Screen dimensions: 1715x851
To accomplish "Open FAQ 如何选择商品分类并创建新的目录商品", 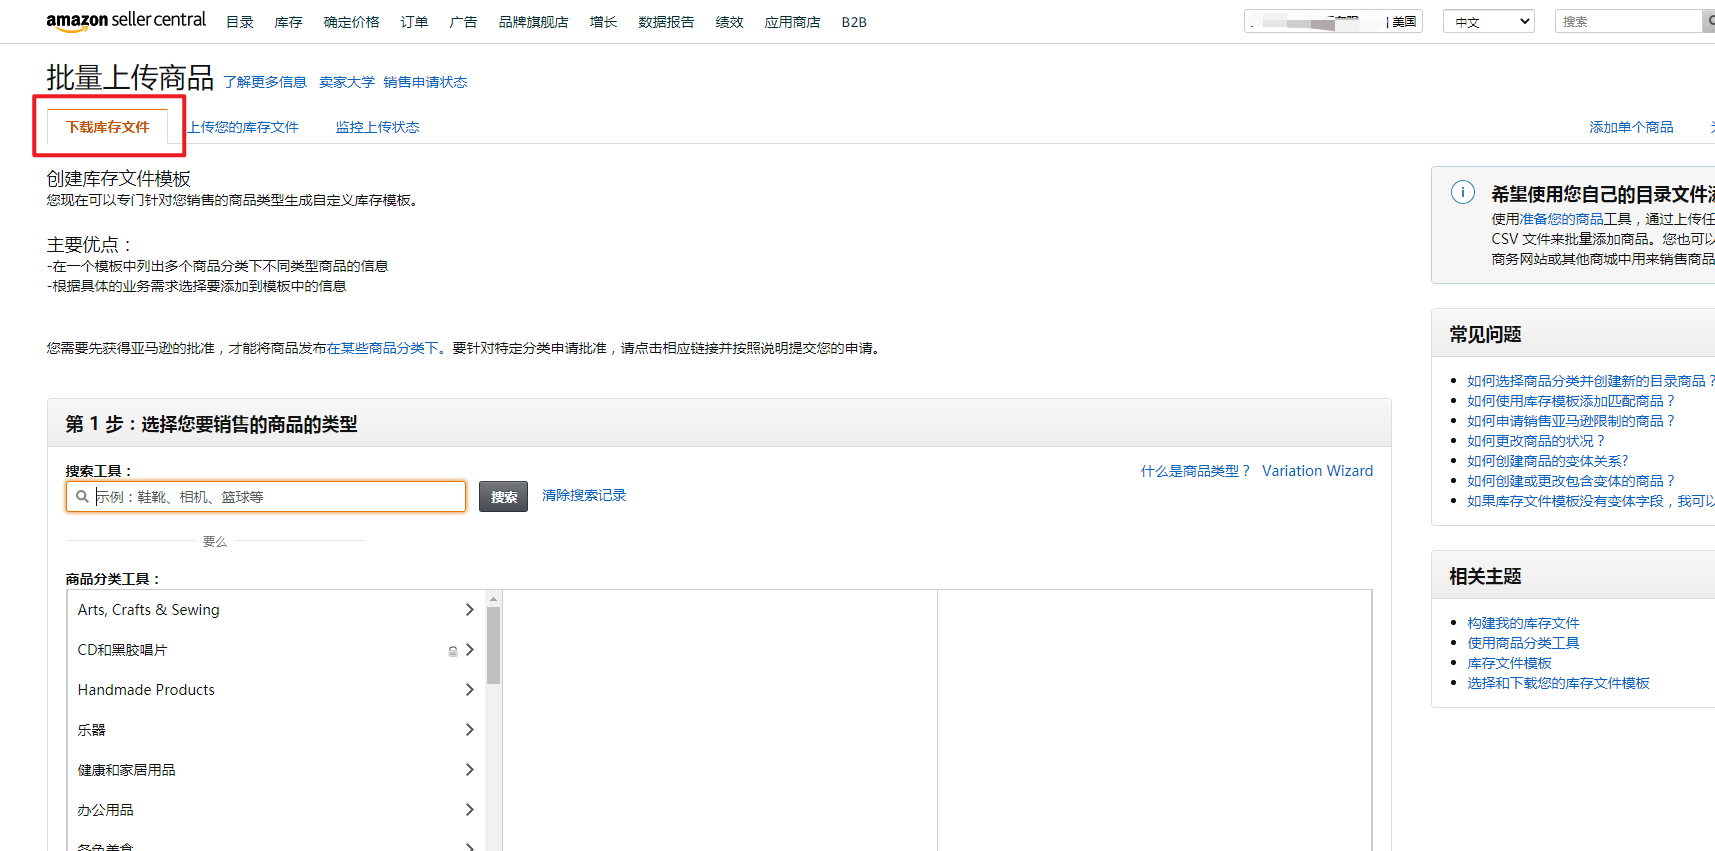I will click(x=1590, y=381).
